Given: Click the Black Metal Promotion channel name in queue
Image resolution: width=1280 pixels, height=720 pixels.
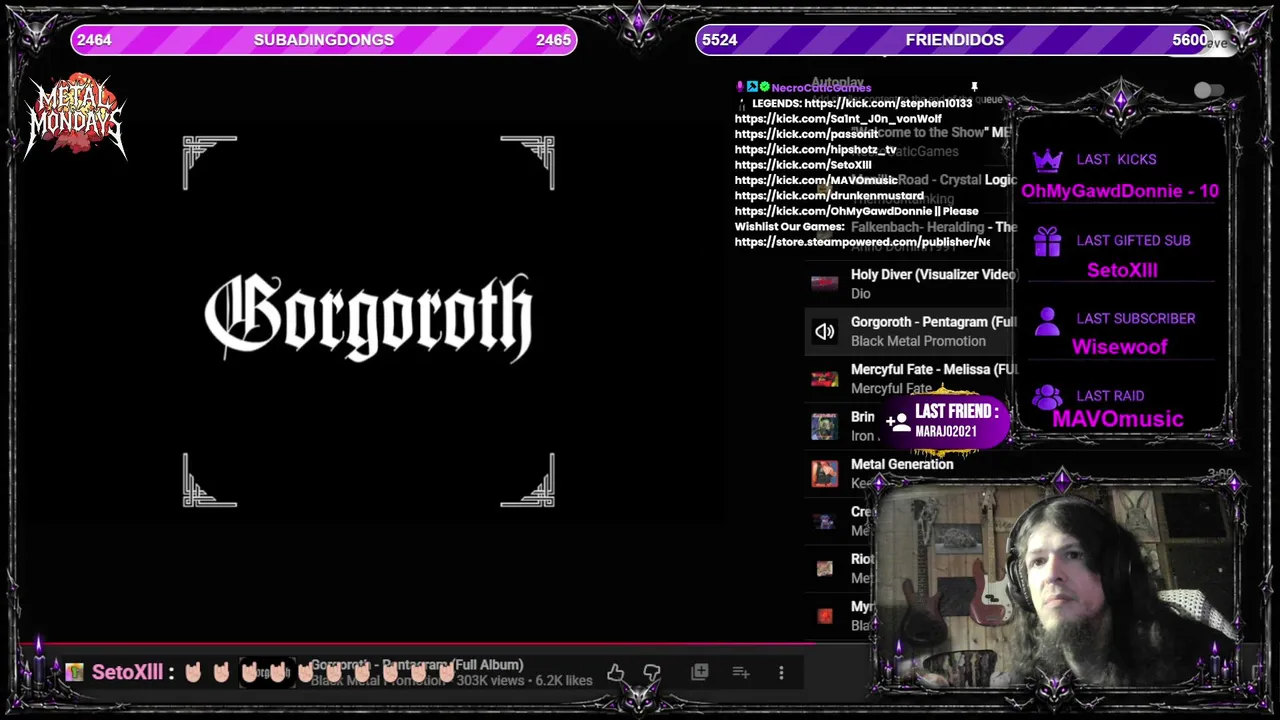Looking at the screenshot, I should coord(918,341).
